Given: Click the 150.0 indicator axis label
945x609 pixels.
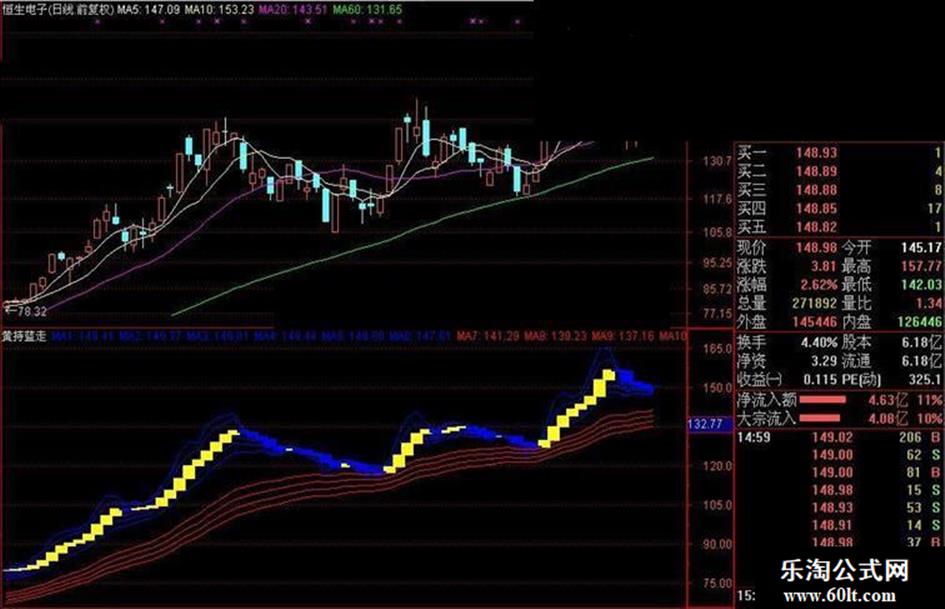Looking at the screenshot, I should point(717,388).
